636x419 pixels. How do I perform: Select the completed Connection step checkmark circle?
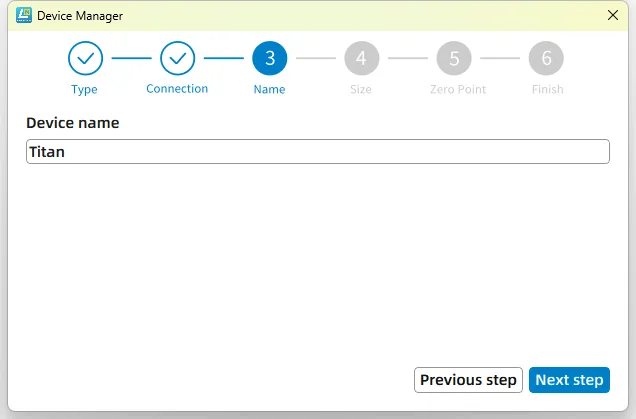click(177, 58)
